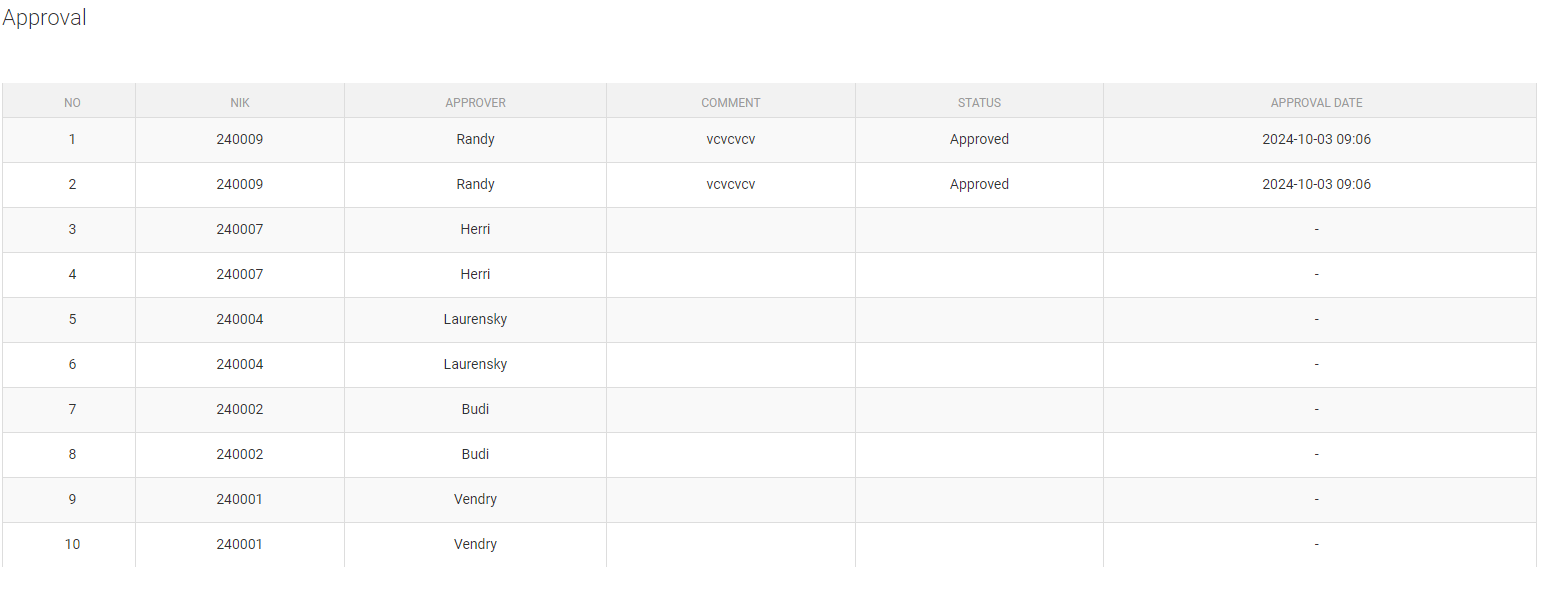Select approver Budi in row 7
Viewport: 1546px width, 607px height.
475,410
